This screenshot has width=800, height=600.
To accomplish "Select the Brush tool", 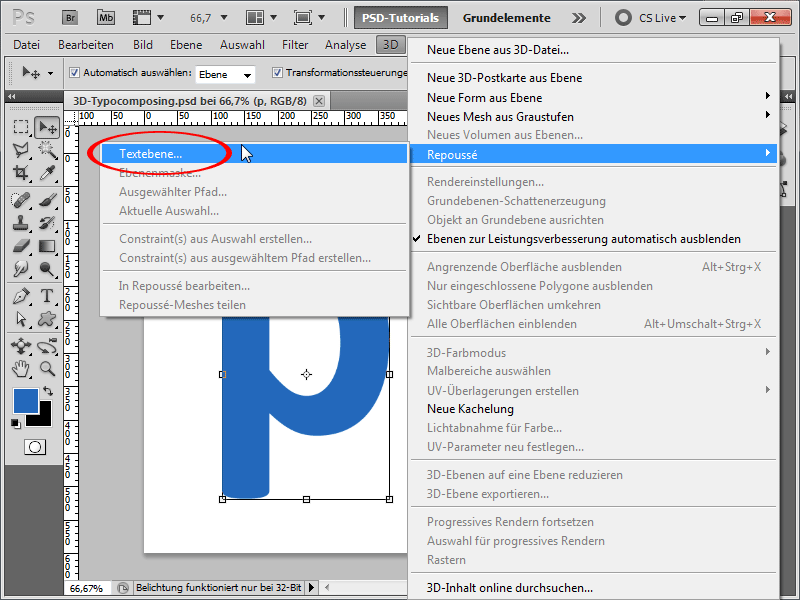I will pos(47,199).
